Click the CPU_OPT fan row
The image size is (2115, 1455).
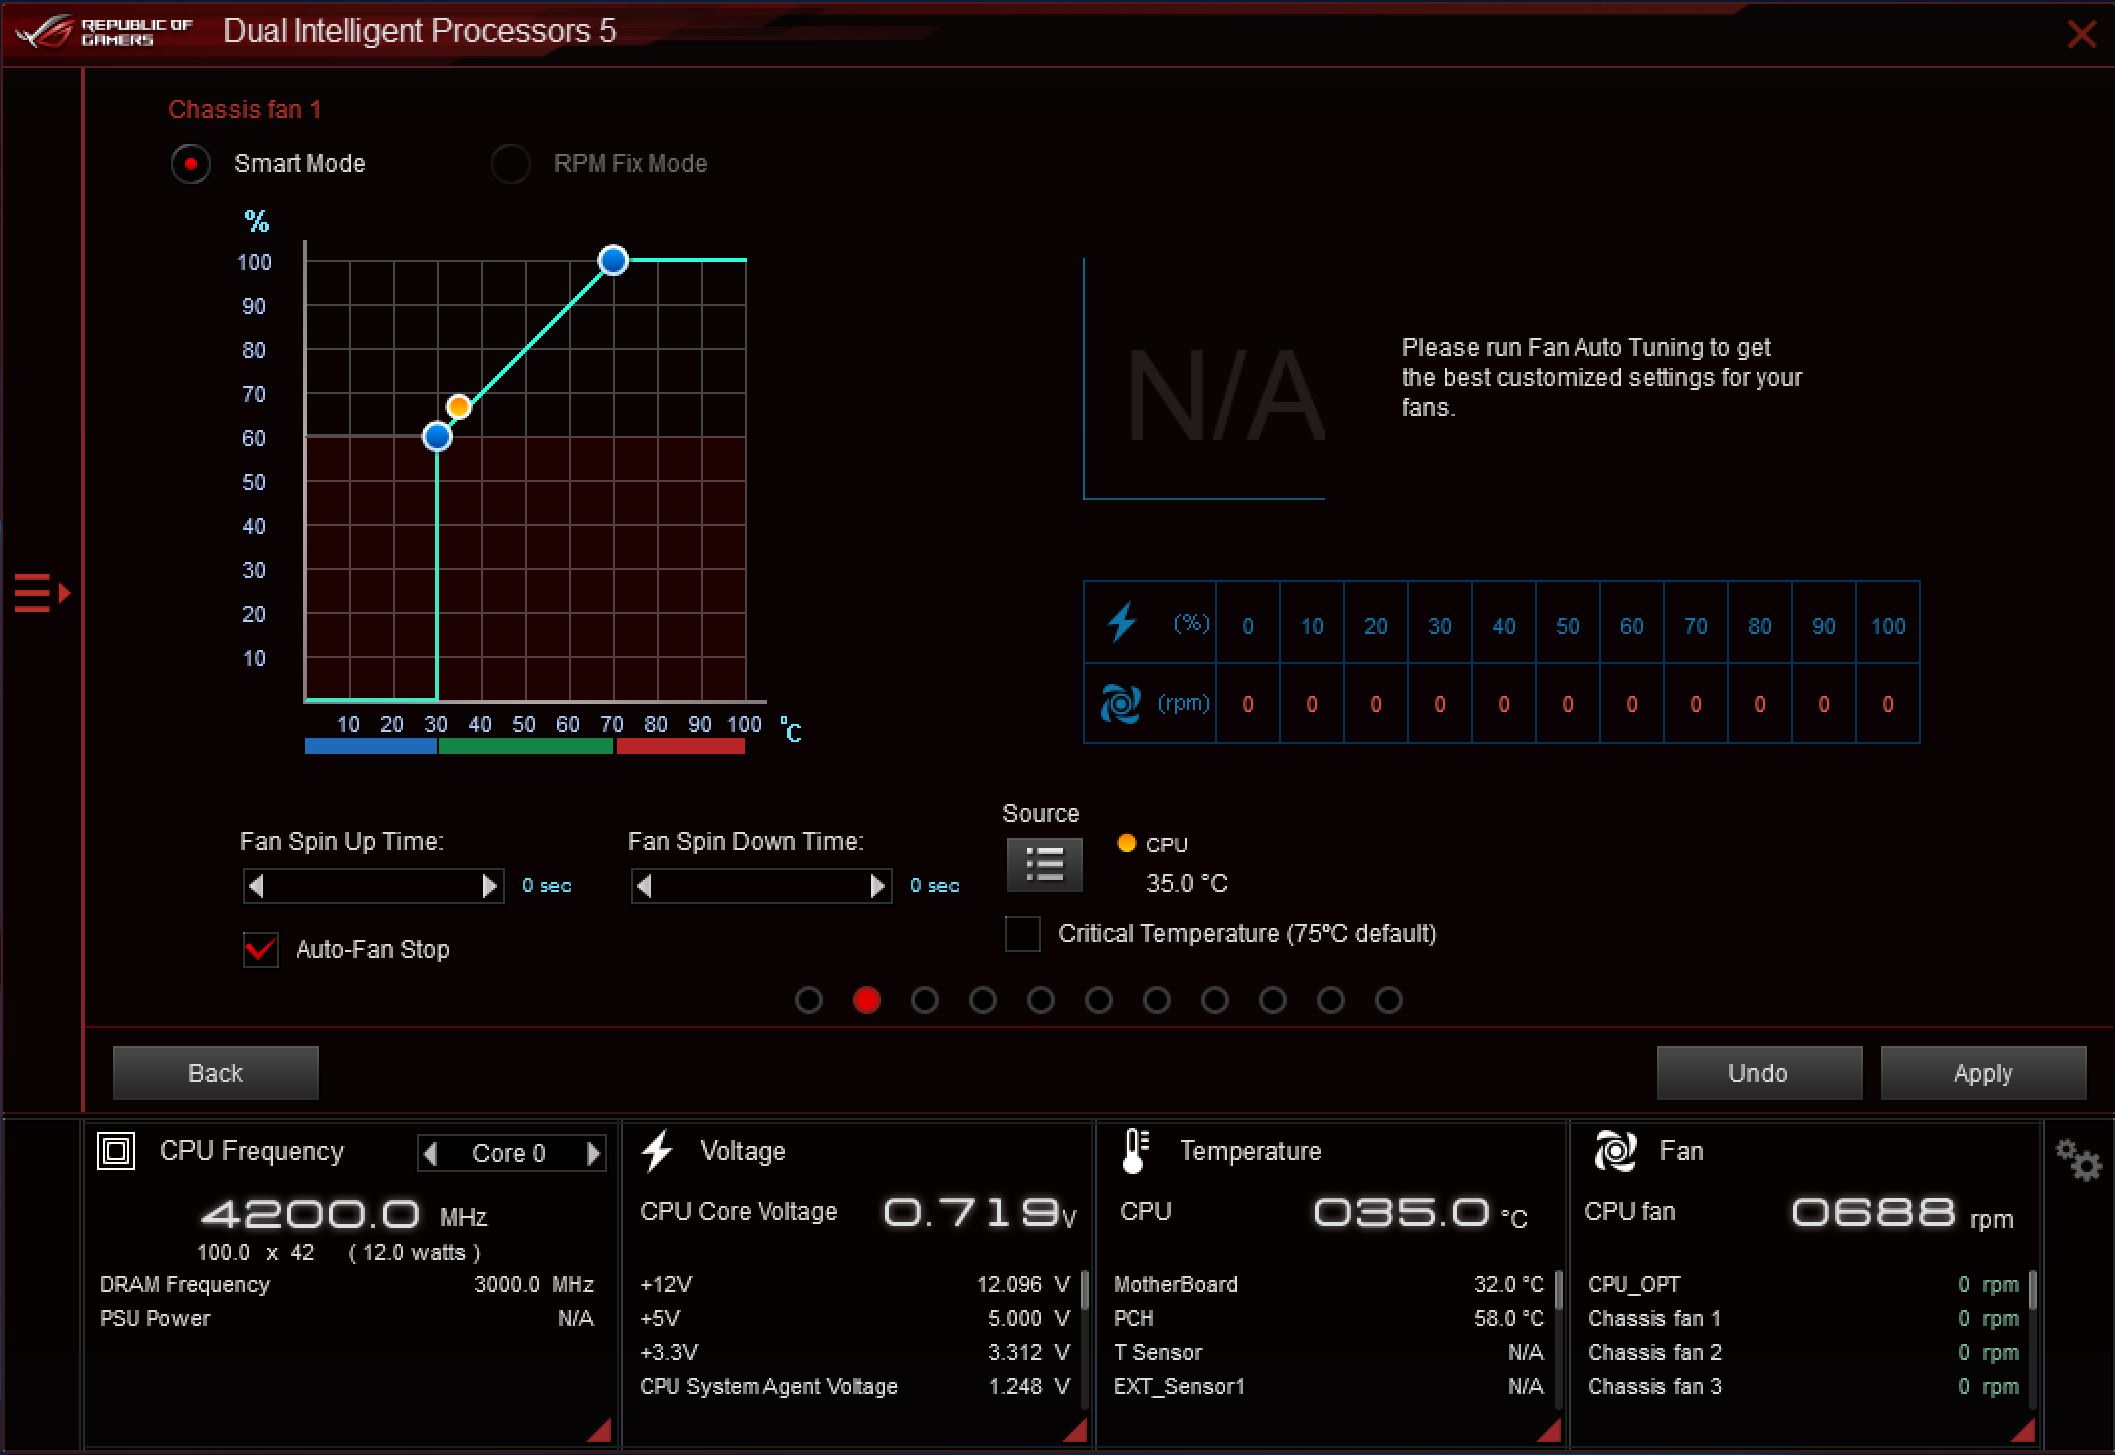pyautogui.click(x=1803, y=1285)
